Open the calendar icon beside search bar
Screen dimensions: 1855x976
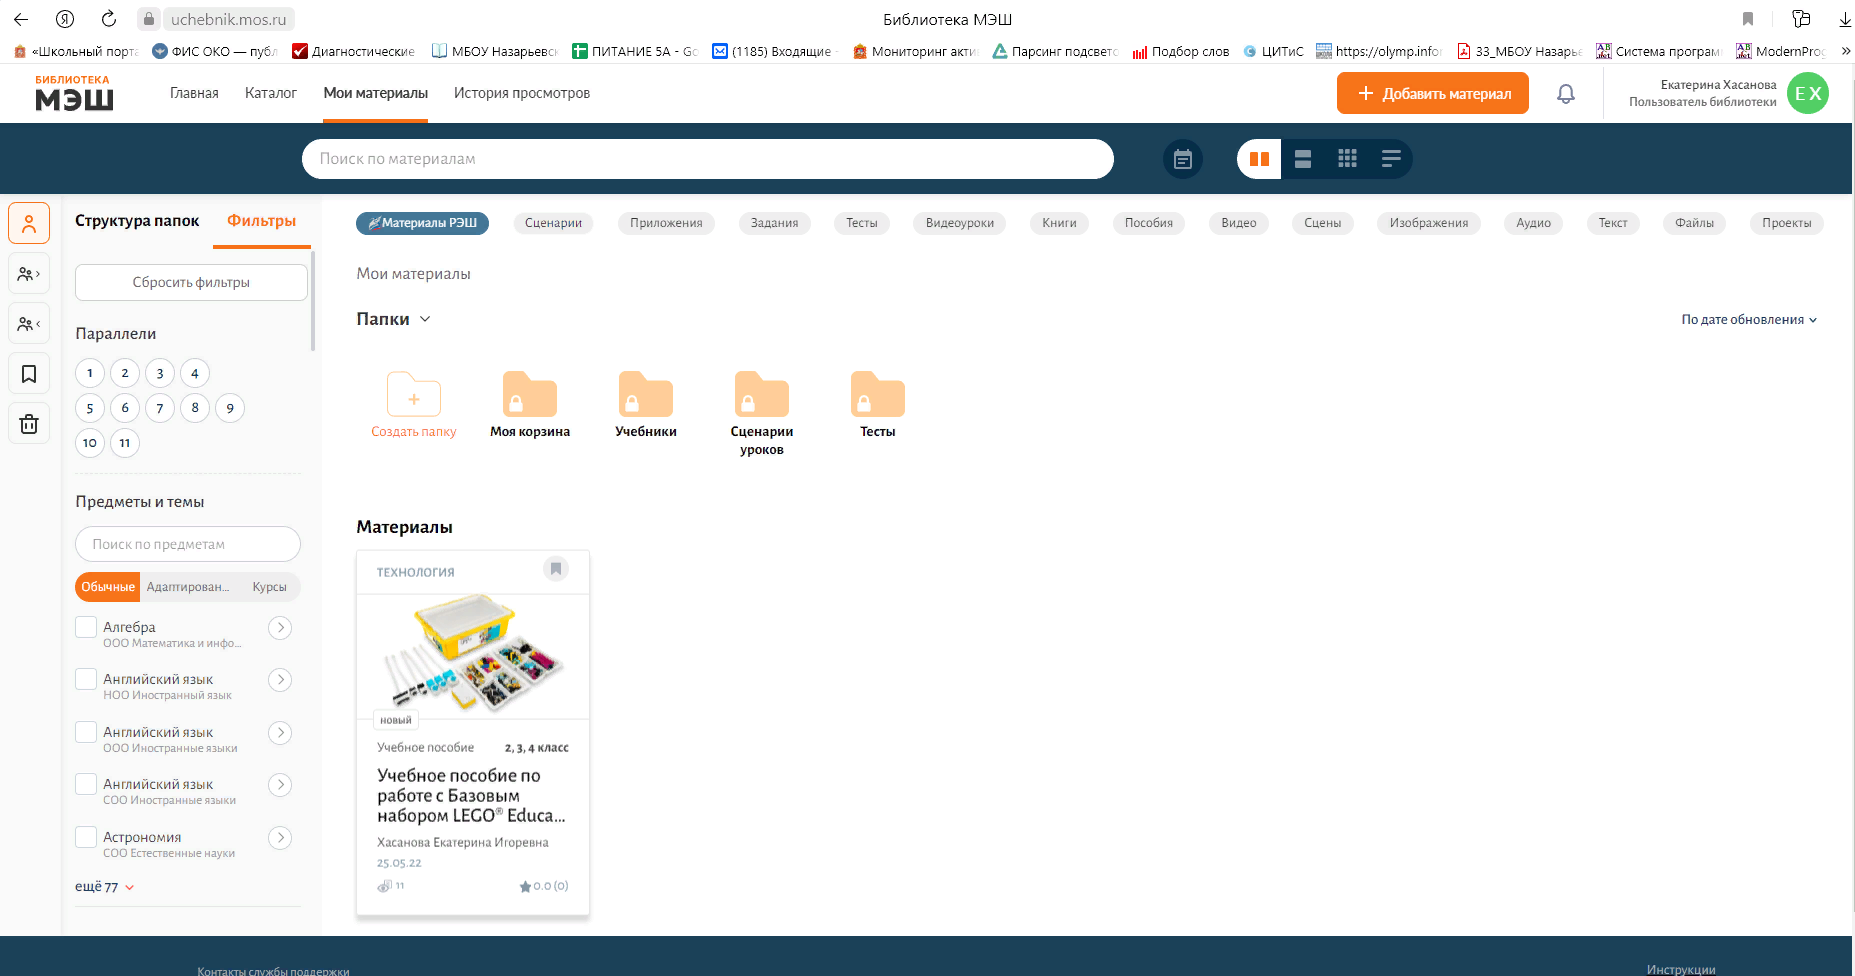coord(1183,159)
